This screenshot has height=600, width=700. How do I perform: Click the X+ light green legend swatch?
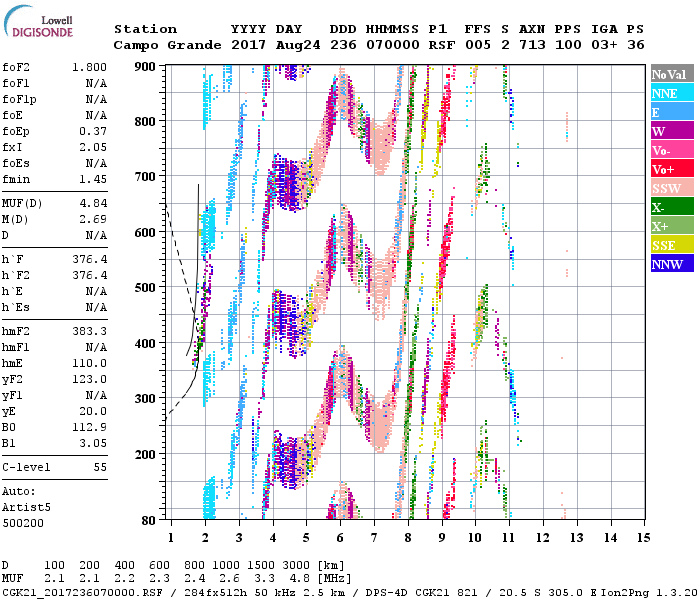(672, 226)
